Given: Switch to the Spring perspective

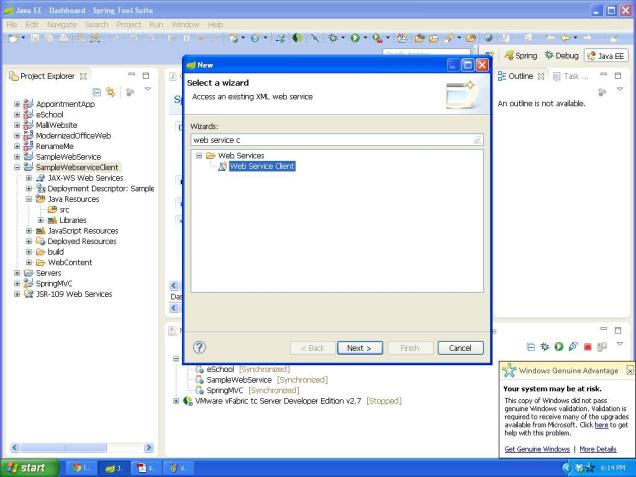Looking at the screenshot, I should [x=521, y=56].
